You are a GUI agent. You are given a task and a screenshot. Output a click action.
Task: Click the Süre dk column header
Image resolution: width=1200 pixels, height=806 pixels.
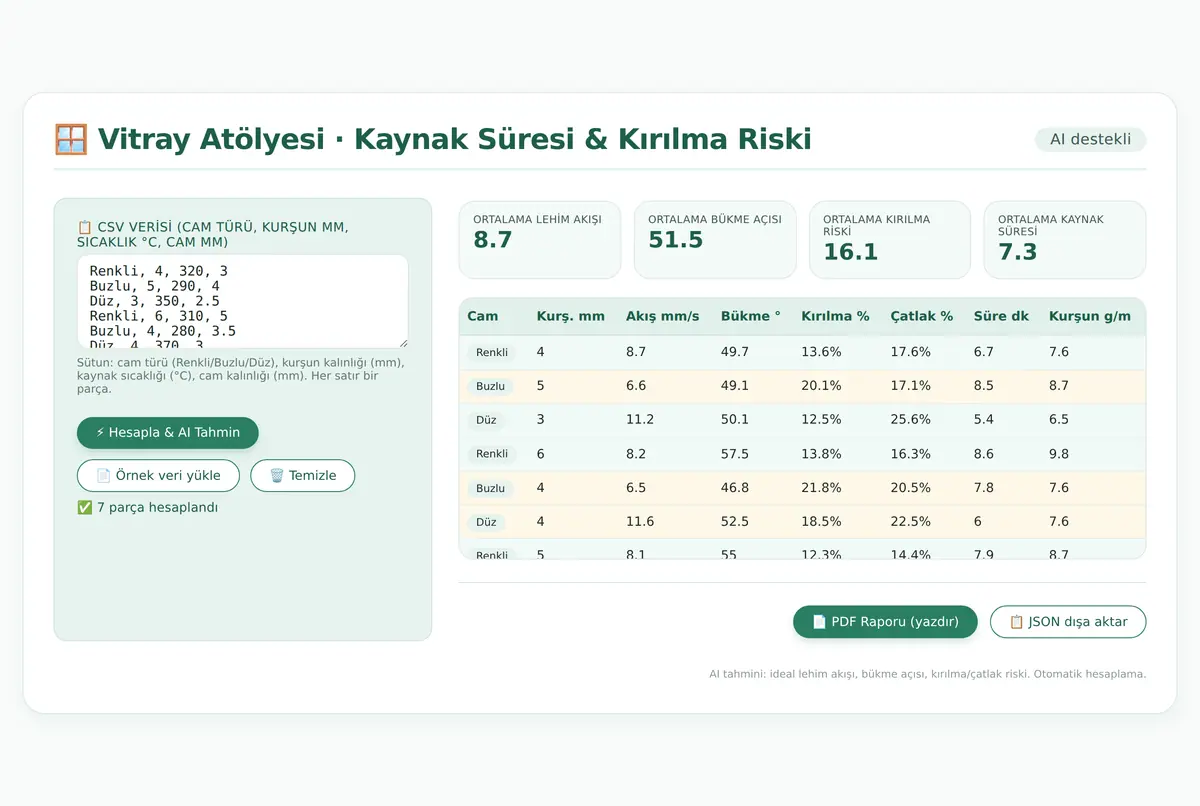1001,316
